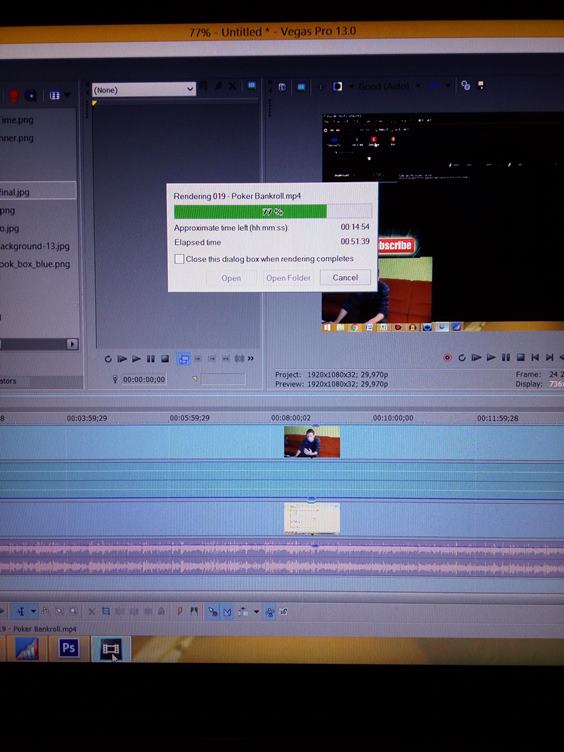Open Photoshop from the Windows taskbar
This screenshot has width=564, height=752.
(x=68, y=648)
